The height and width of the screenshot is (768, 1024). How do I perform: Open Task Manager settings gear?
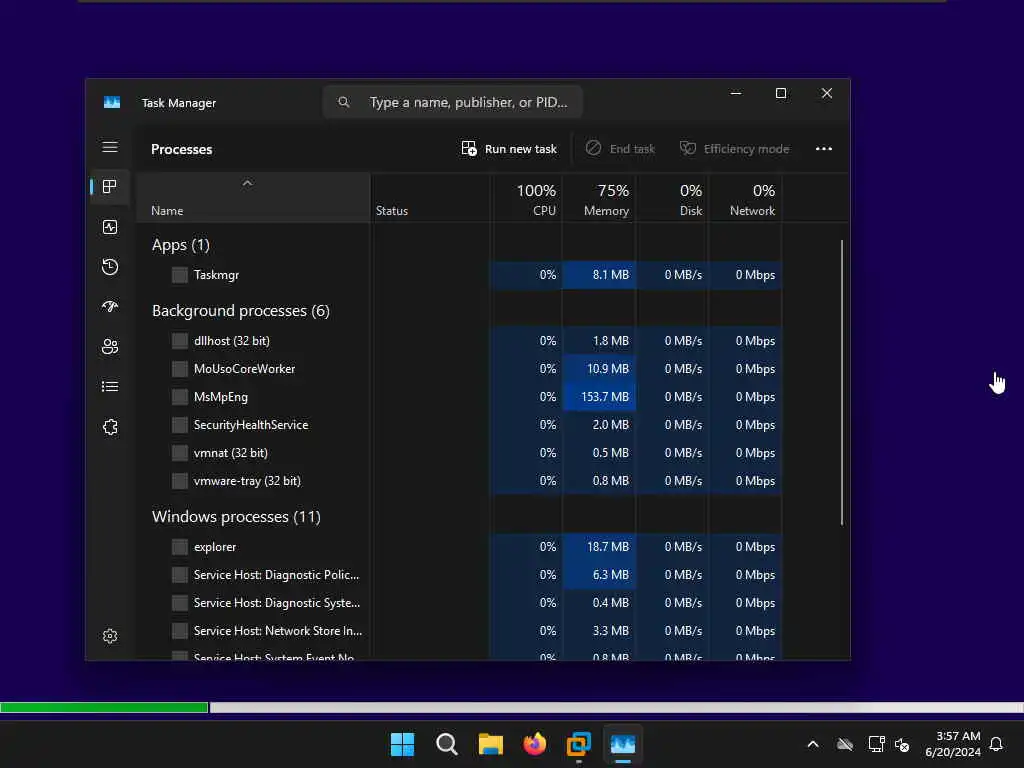[110, 635]
